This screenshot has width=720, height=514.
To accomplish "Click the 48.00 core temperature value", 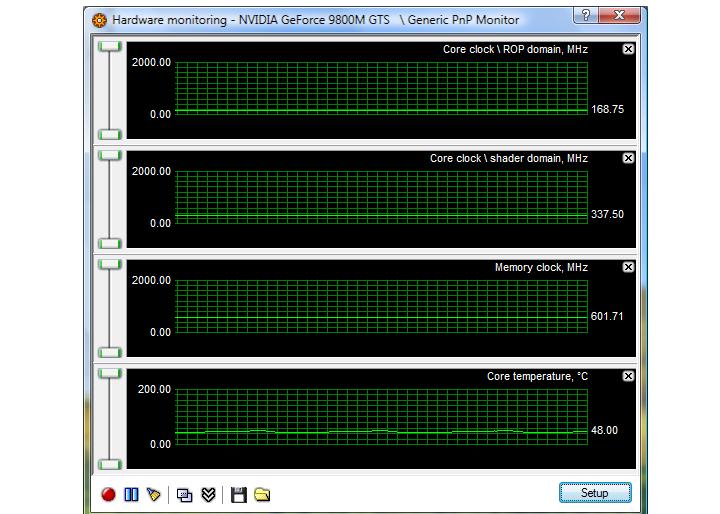I will 604,430.
